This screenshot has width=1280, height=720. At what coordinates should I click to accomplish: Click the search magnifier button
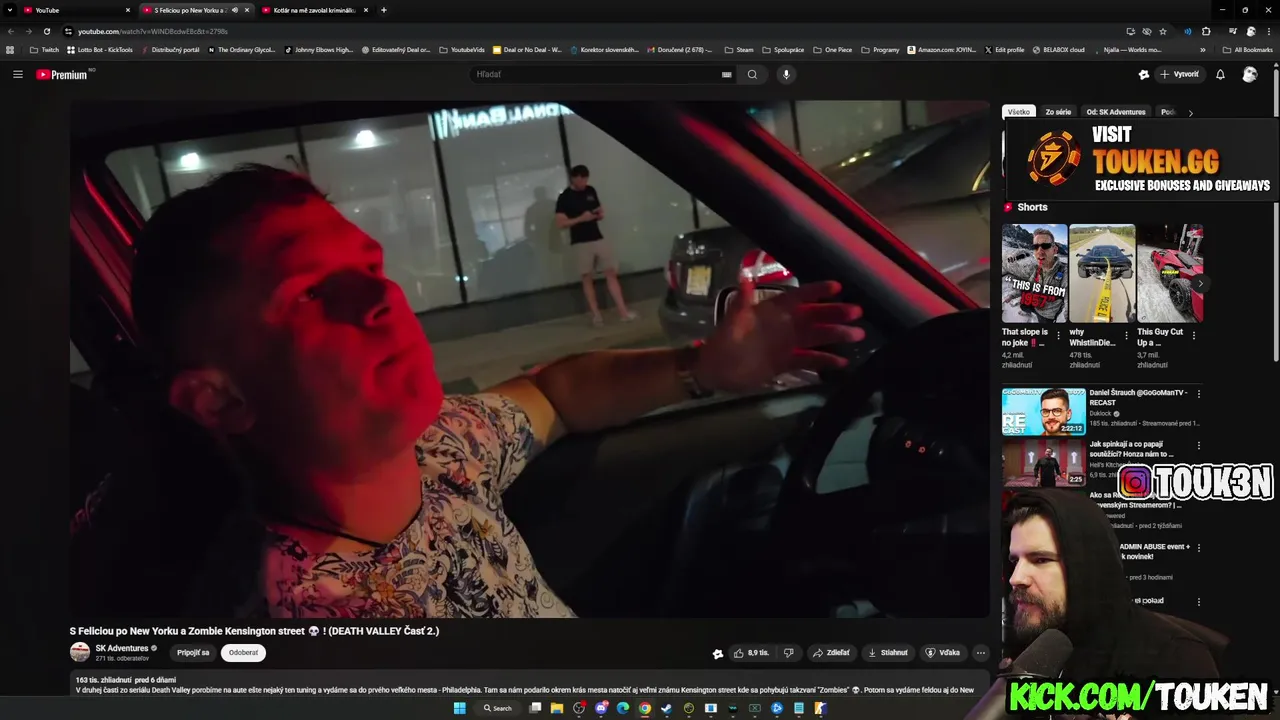(752, 74)
